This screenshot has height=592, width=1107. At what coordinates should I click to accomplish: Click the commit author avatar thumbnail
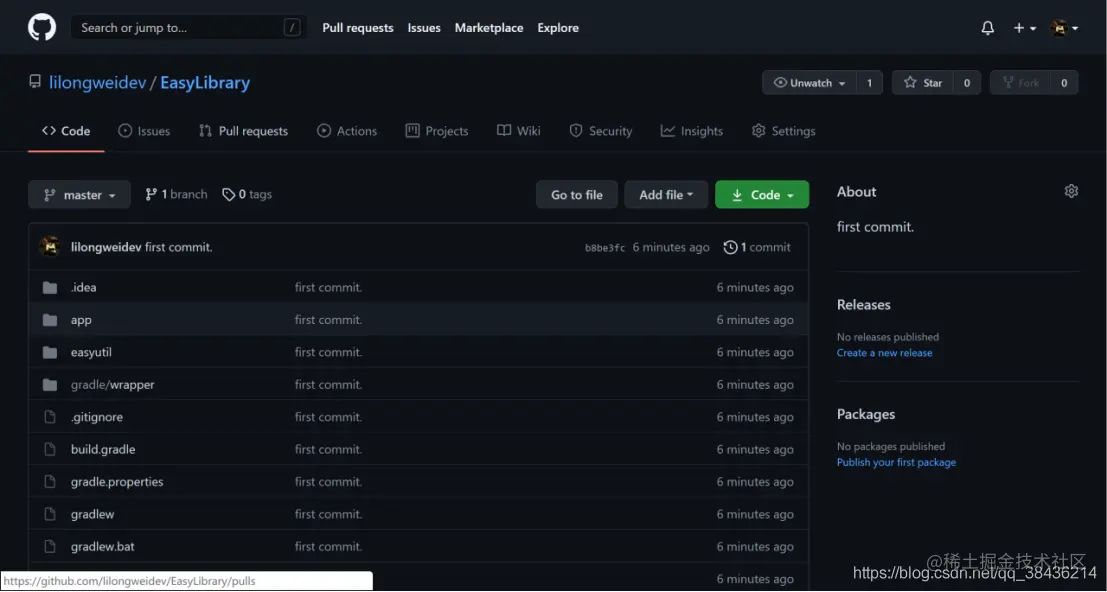coord(50,247)
